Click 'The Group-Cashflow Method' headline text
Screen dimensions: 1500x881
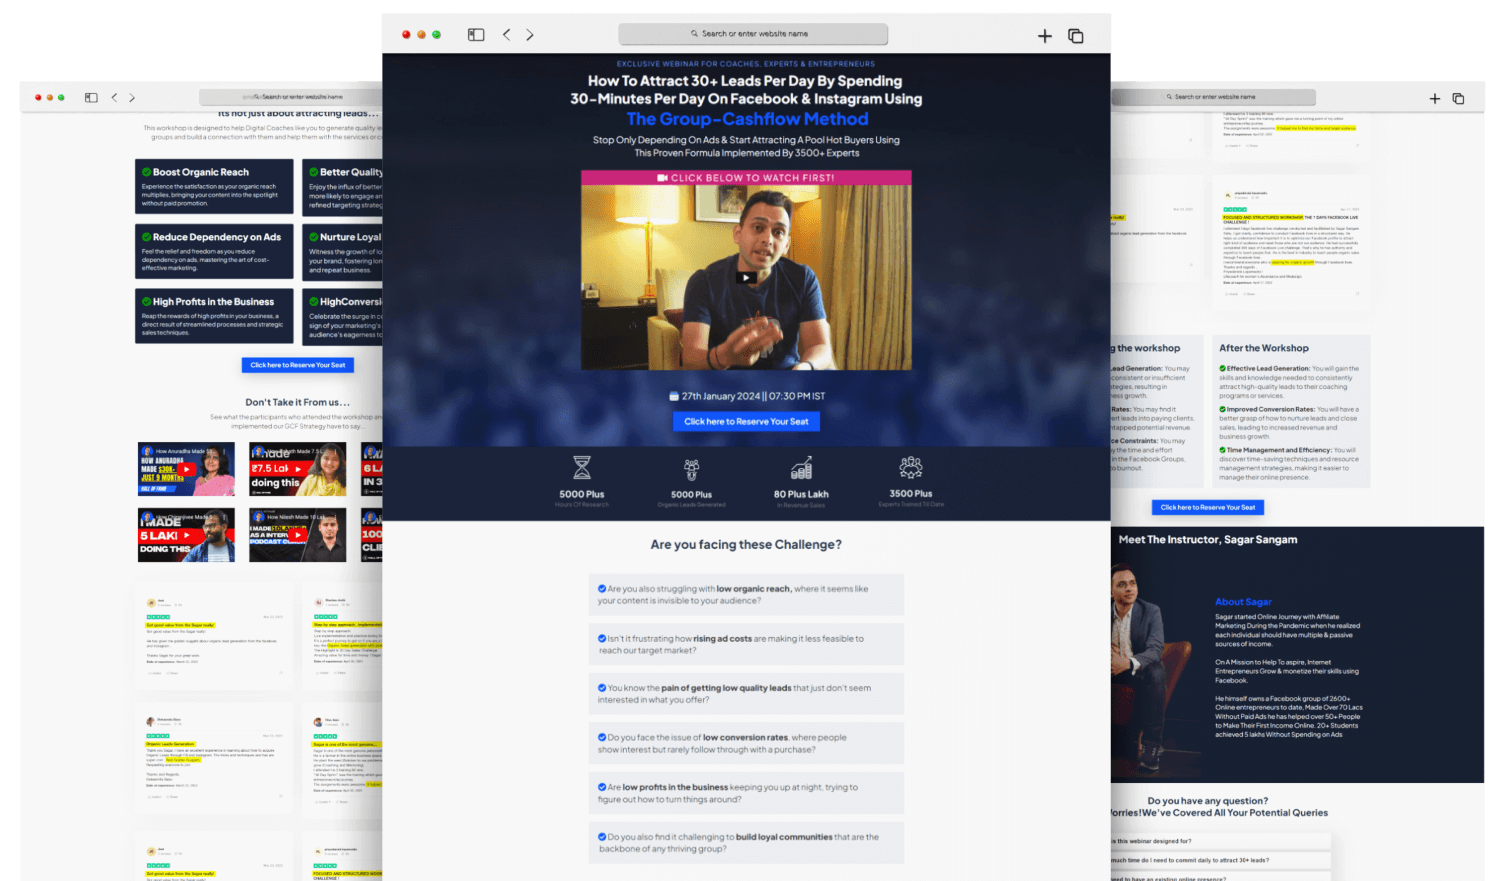coord(747,119)
